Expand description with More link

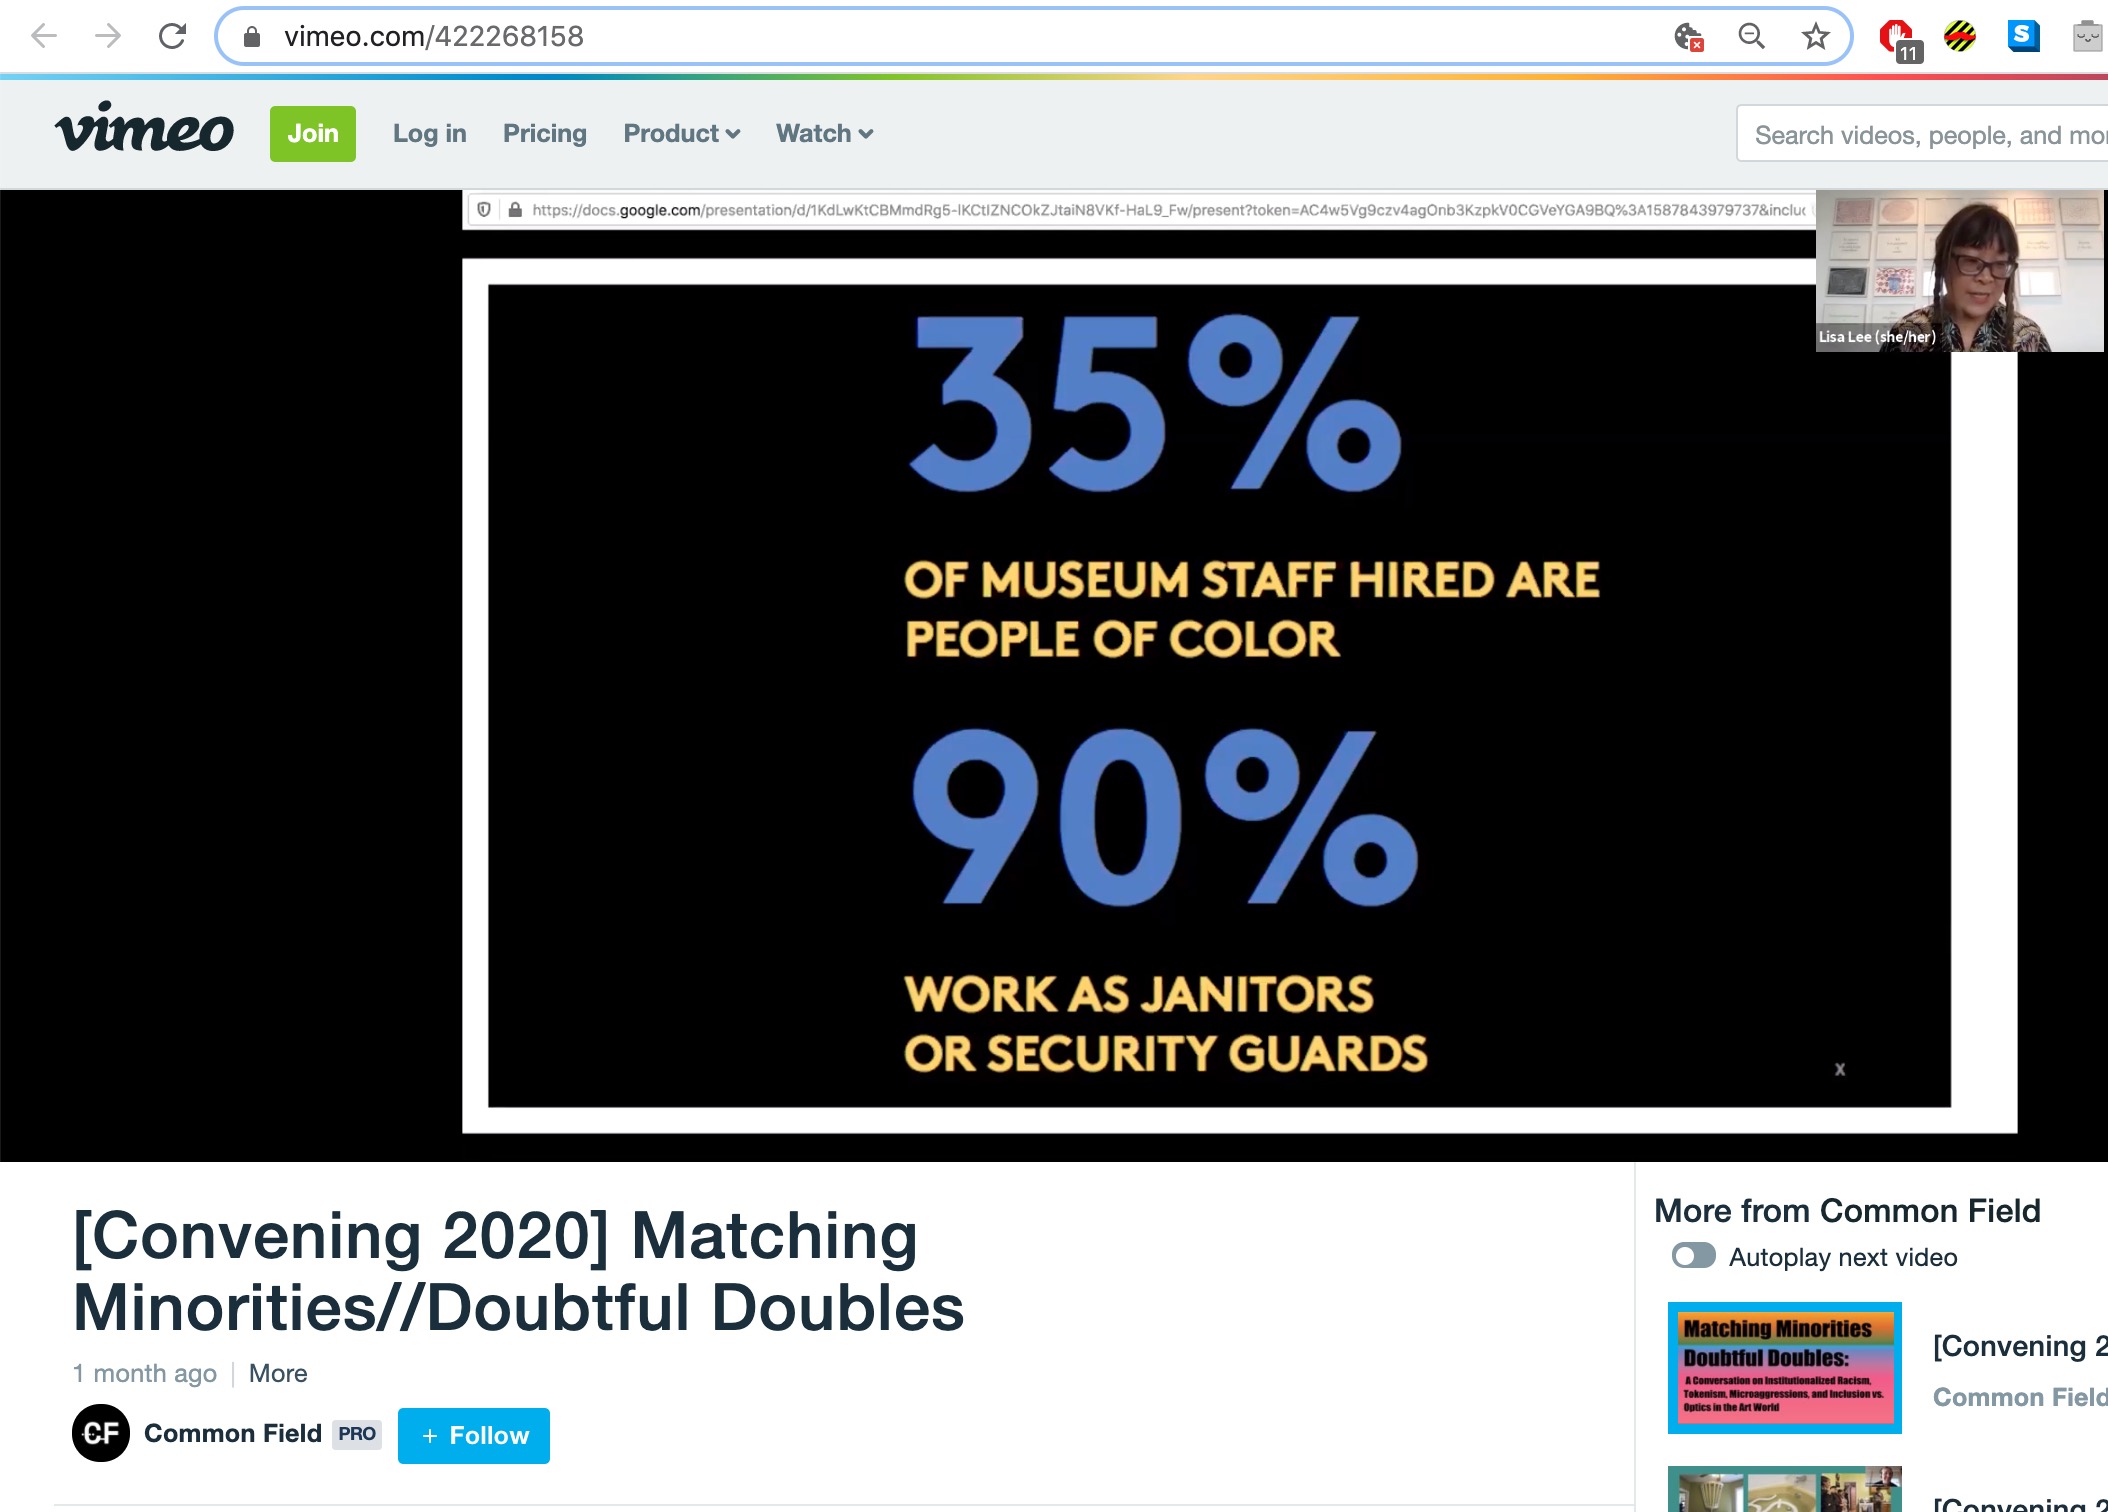(278, 1373)
